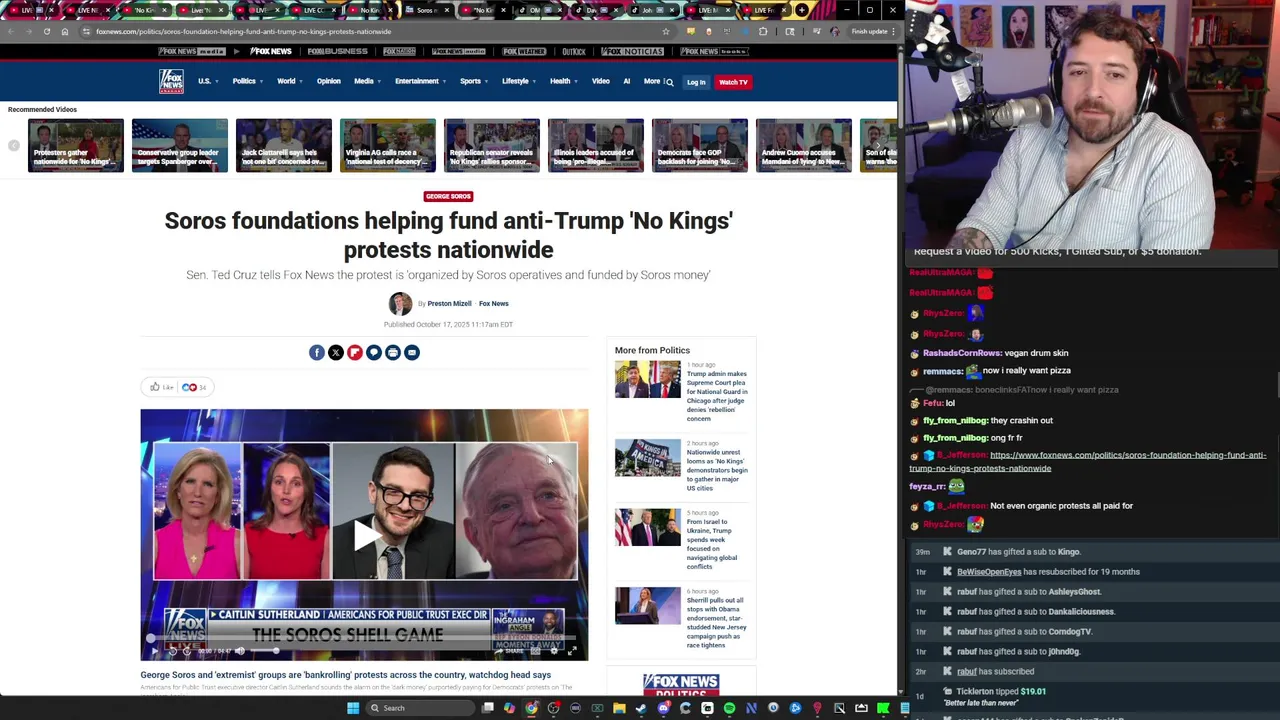Open the More menu in navigation
The height and width of the screenshot is (720, 1280).
pos(652,81)
